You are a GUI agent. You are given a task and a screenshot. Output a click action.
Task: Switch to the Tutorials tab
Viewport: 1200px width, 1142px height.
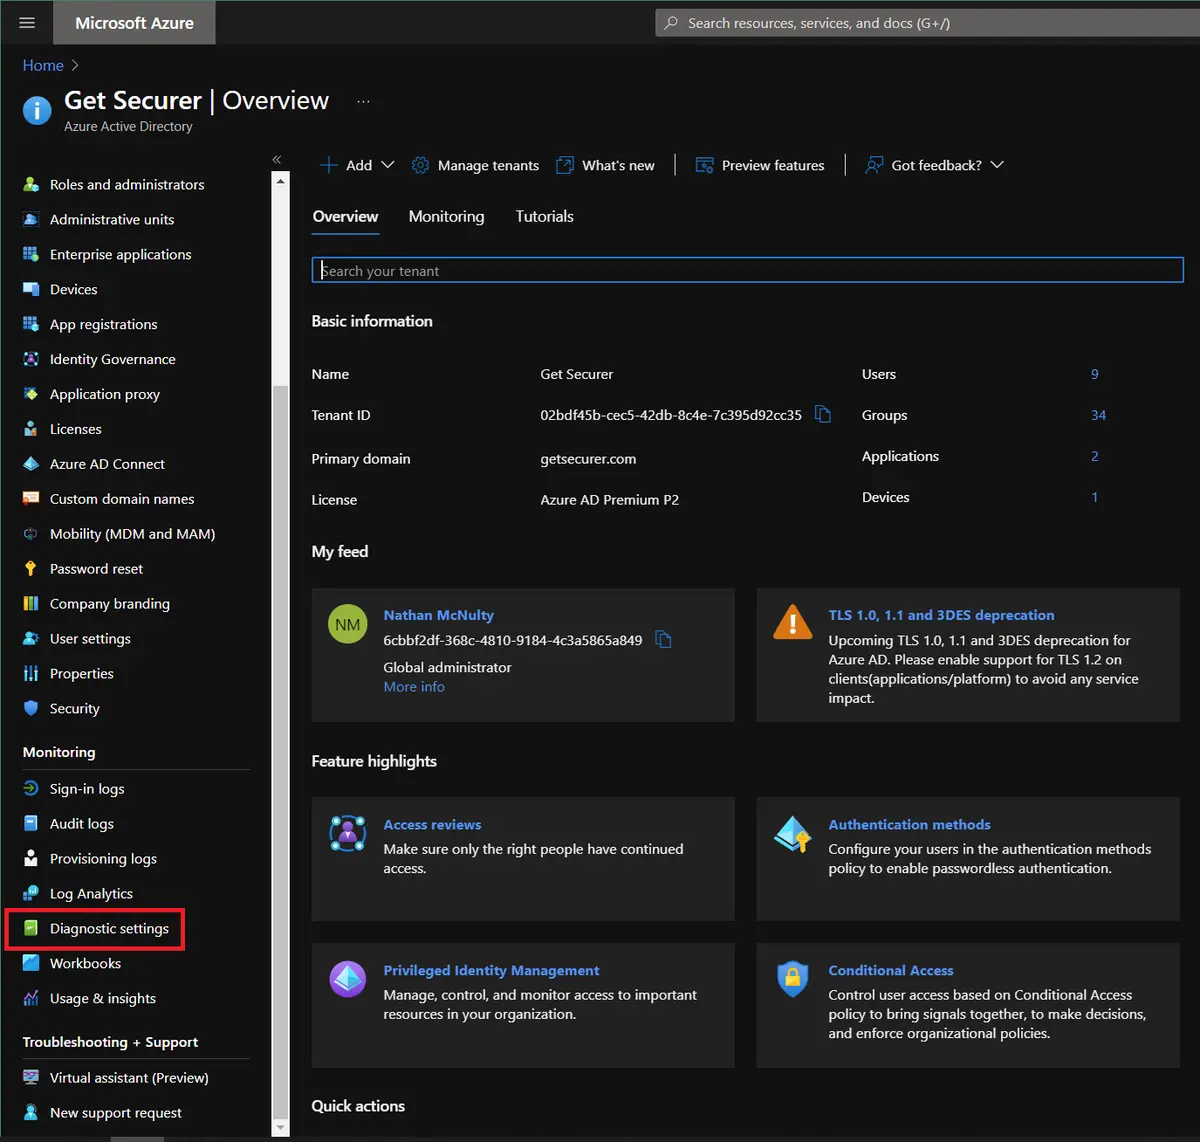pyautogui.click(x=544, y=216)
